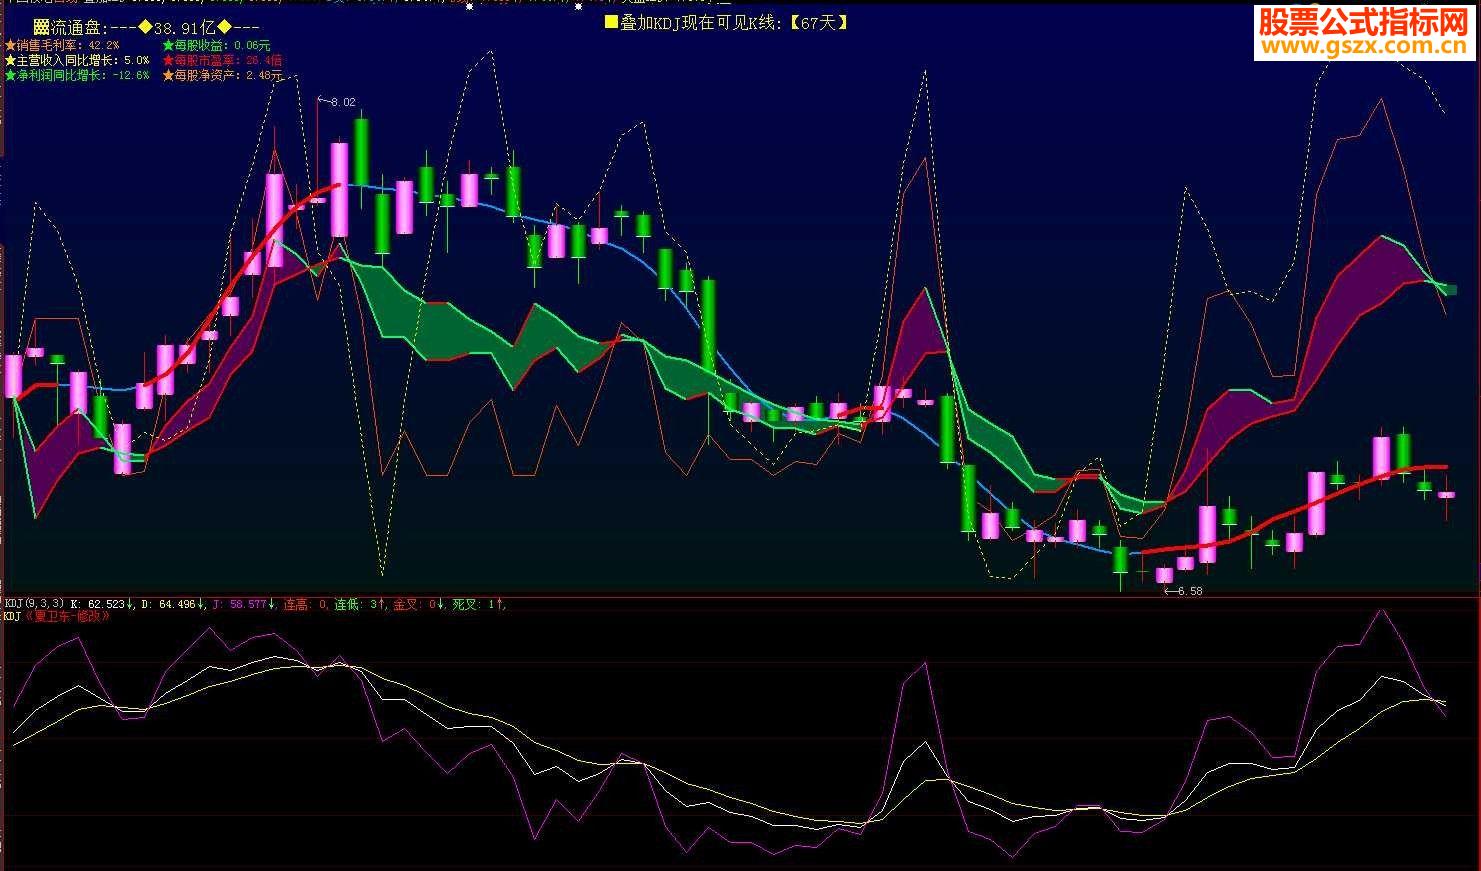This screenshot has height=871, width=1481.
Task: Click the 股票公式指标网 logo text
Action: coord(1364,21)
